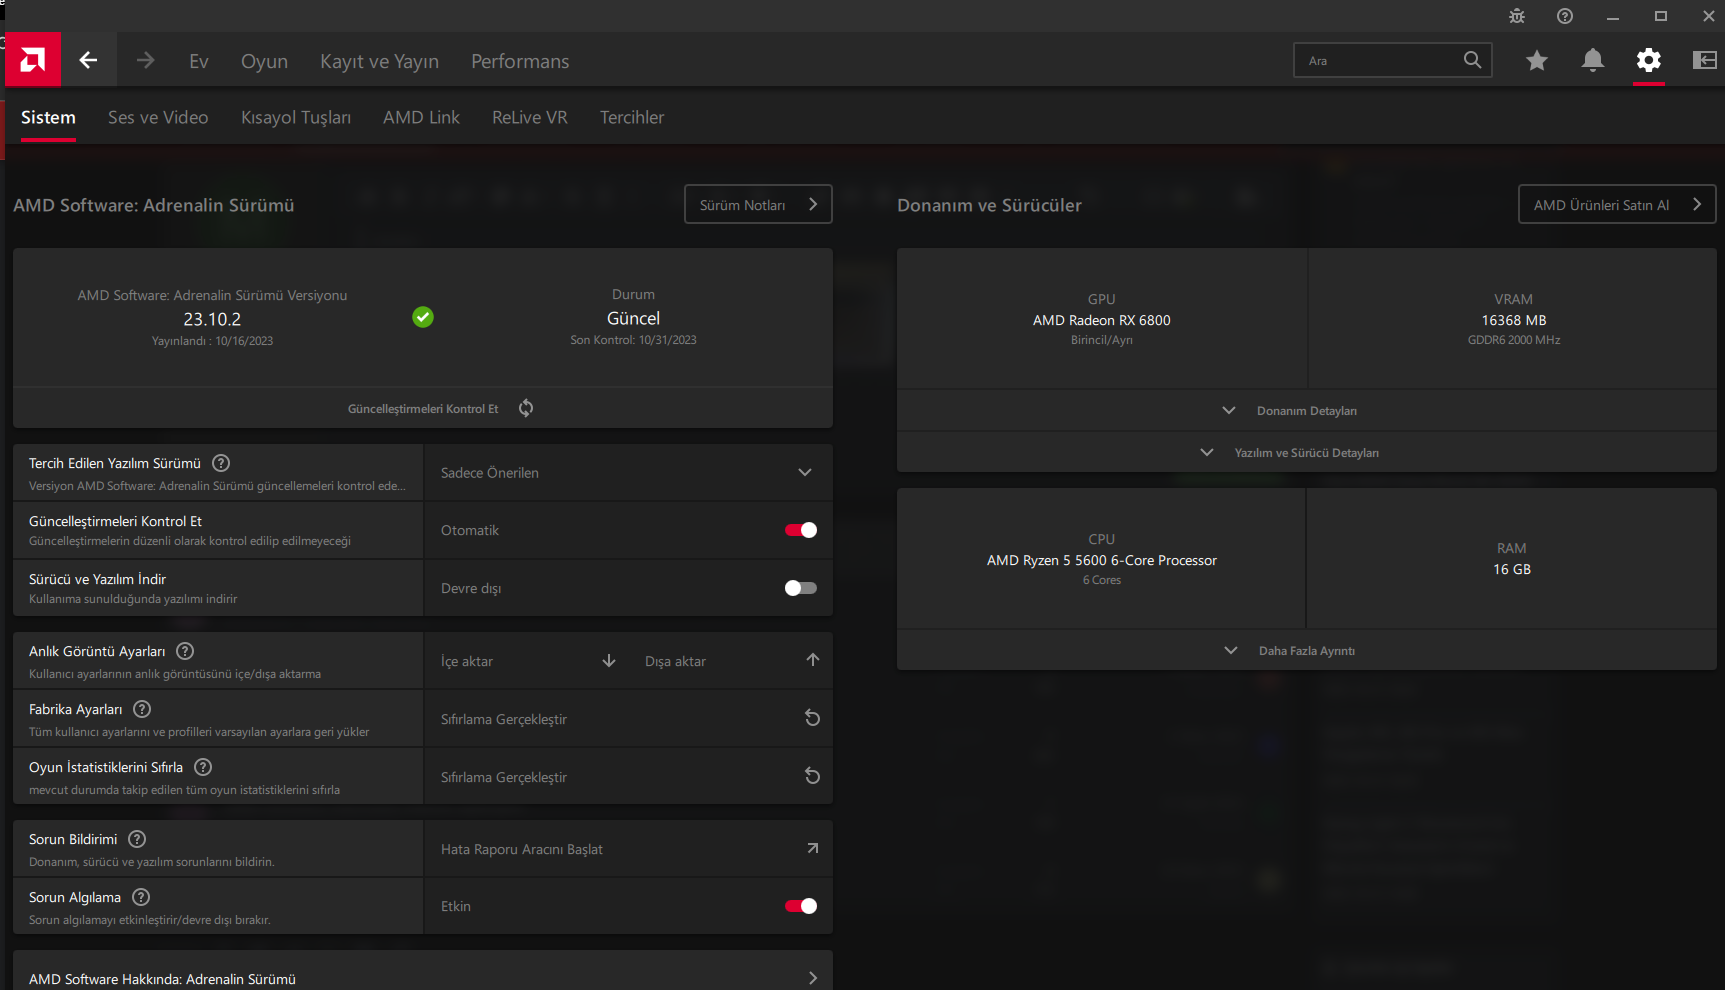Click the green up-to-date checkmark icon

coord(423,317)
